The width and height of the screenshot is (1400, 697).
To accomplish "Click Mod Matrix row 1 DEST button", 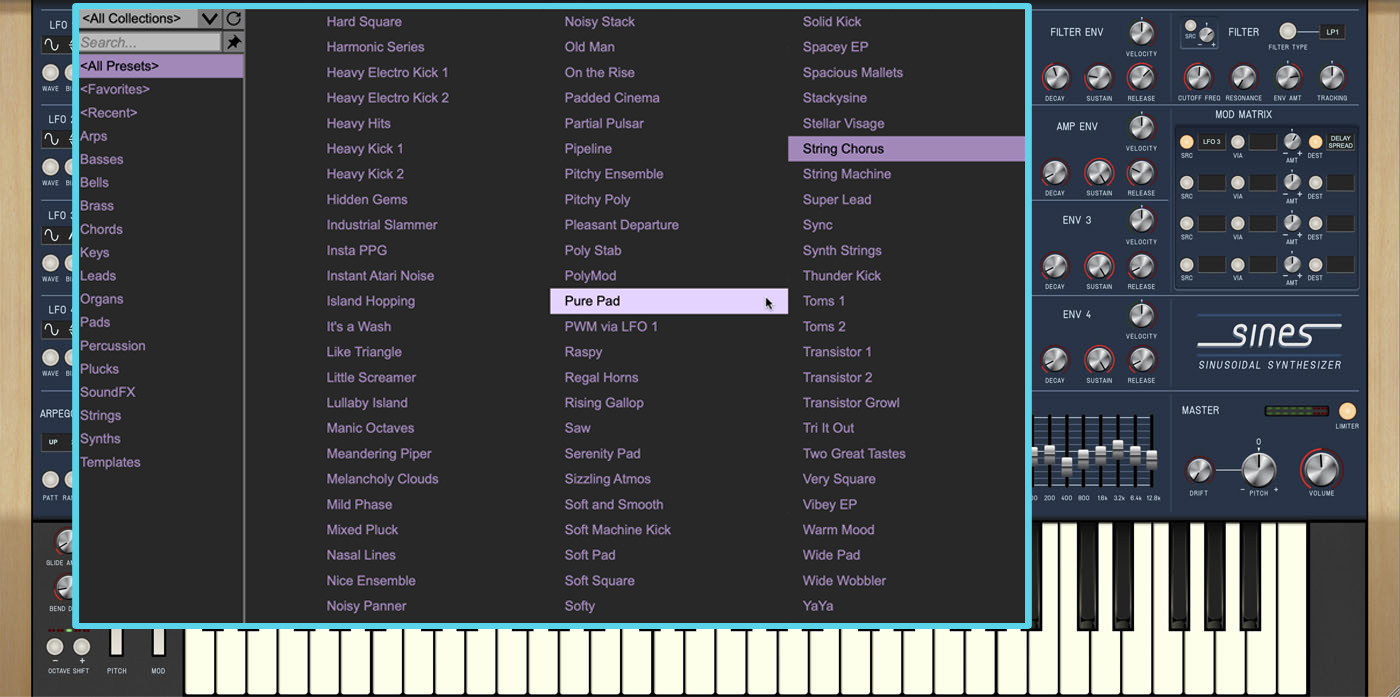I will coord(1315,142).
